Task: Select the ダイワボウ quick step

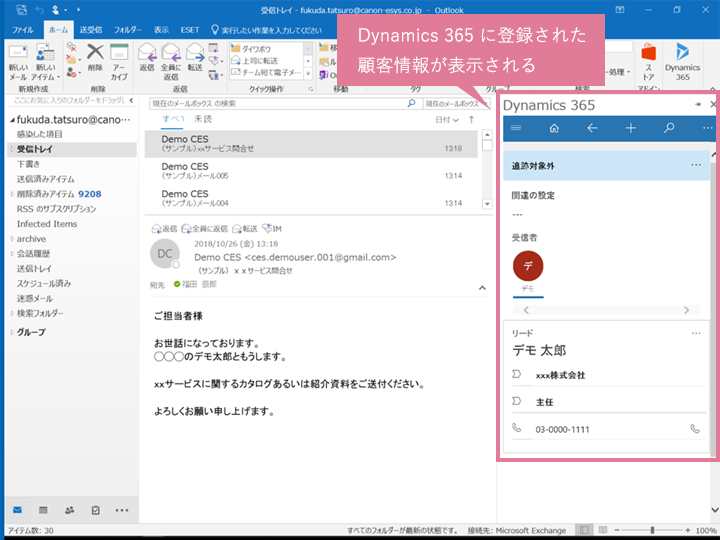Action: (267, 49)
